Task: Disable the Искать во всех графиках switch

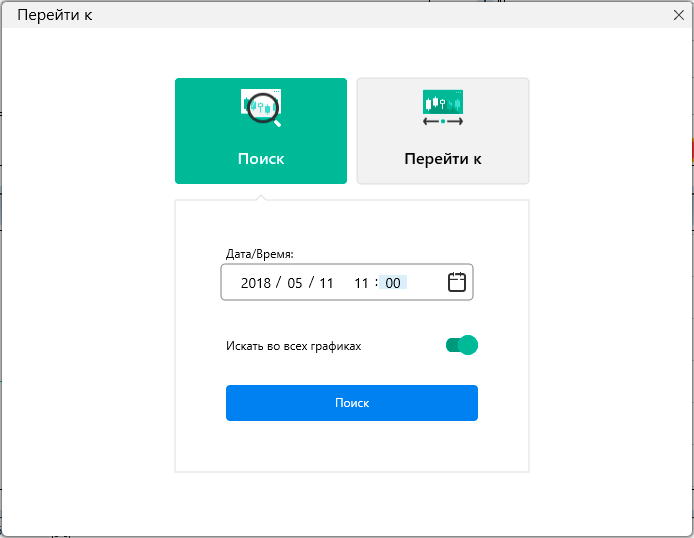Action: tap(462, 345)
